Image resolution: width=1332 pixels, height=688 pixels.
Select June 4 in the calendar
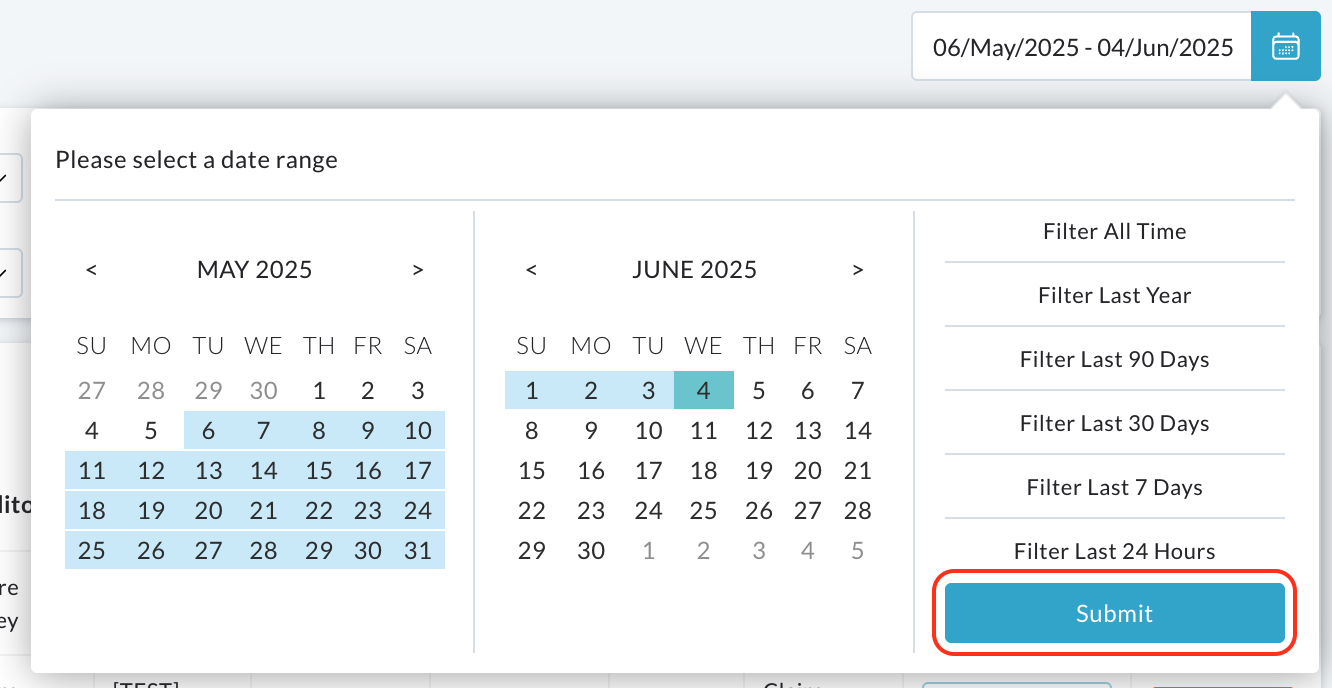click(x=704, y=391)
